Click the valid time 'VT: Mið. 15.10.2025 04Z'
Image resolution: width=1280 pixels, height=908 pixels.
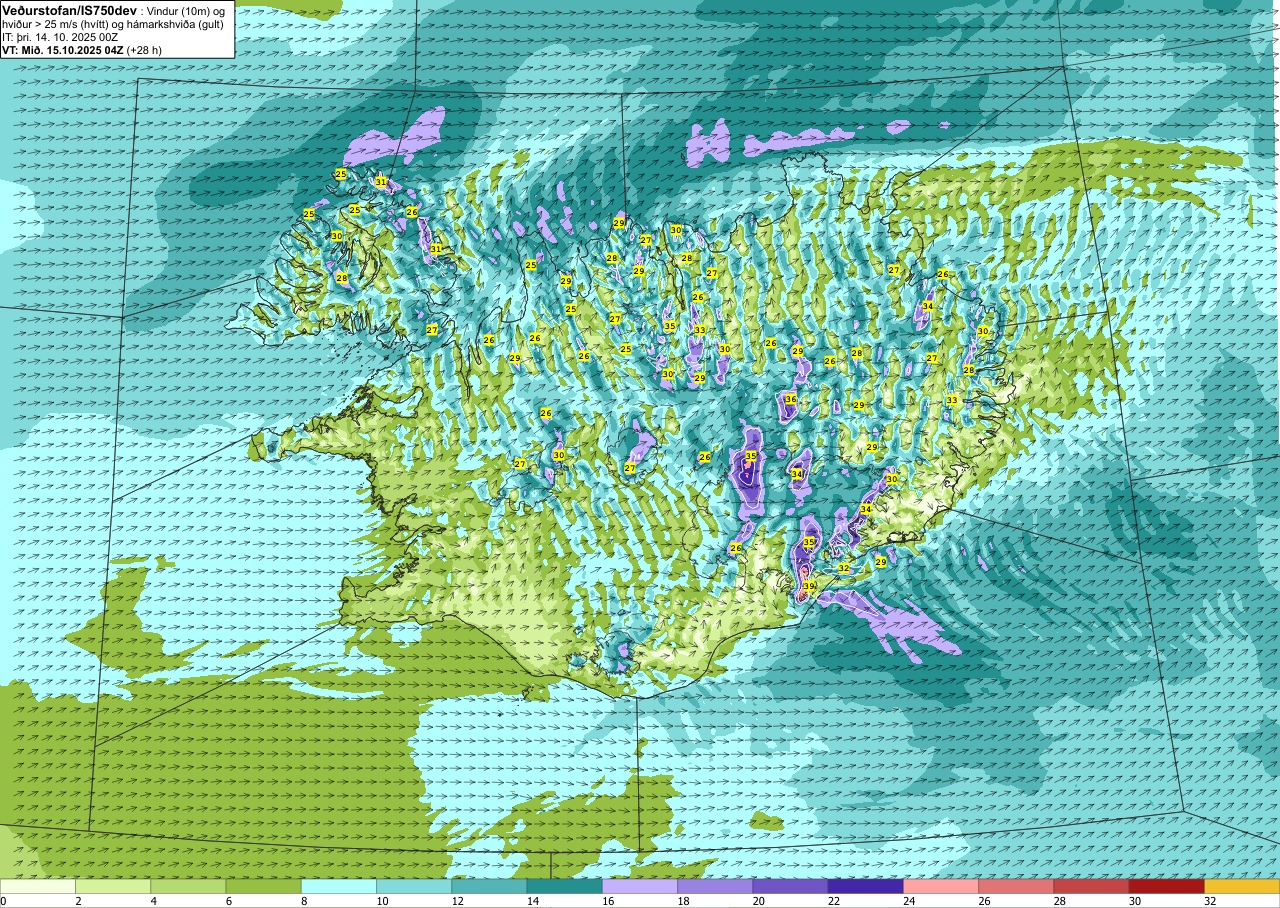click(x=62, y=49)
